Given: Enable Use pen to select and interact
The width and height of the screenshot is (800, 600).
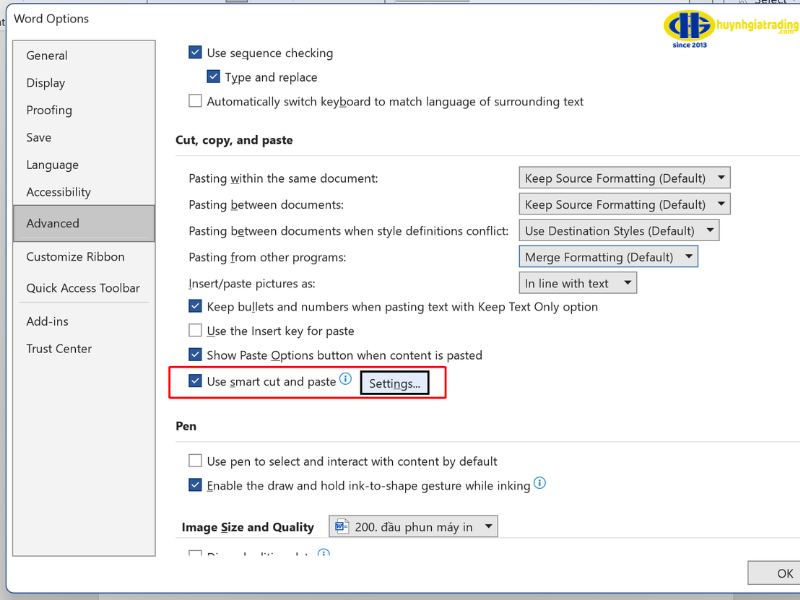Looking at the screenshot, I should (195, 461).
